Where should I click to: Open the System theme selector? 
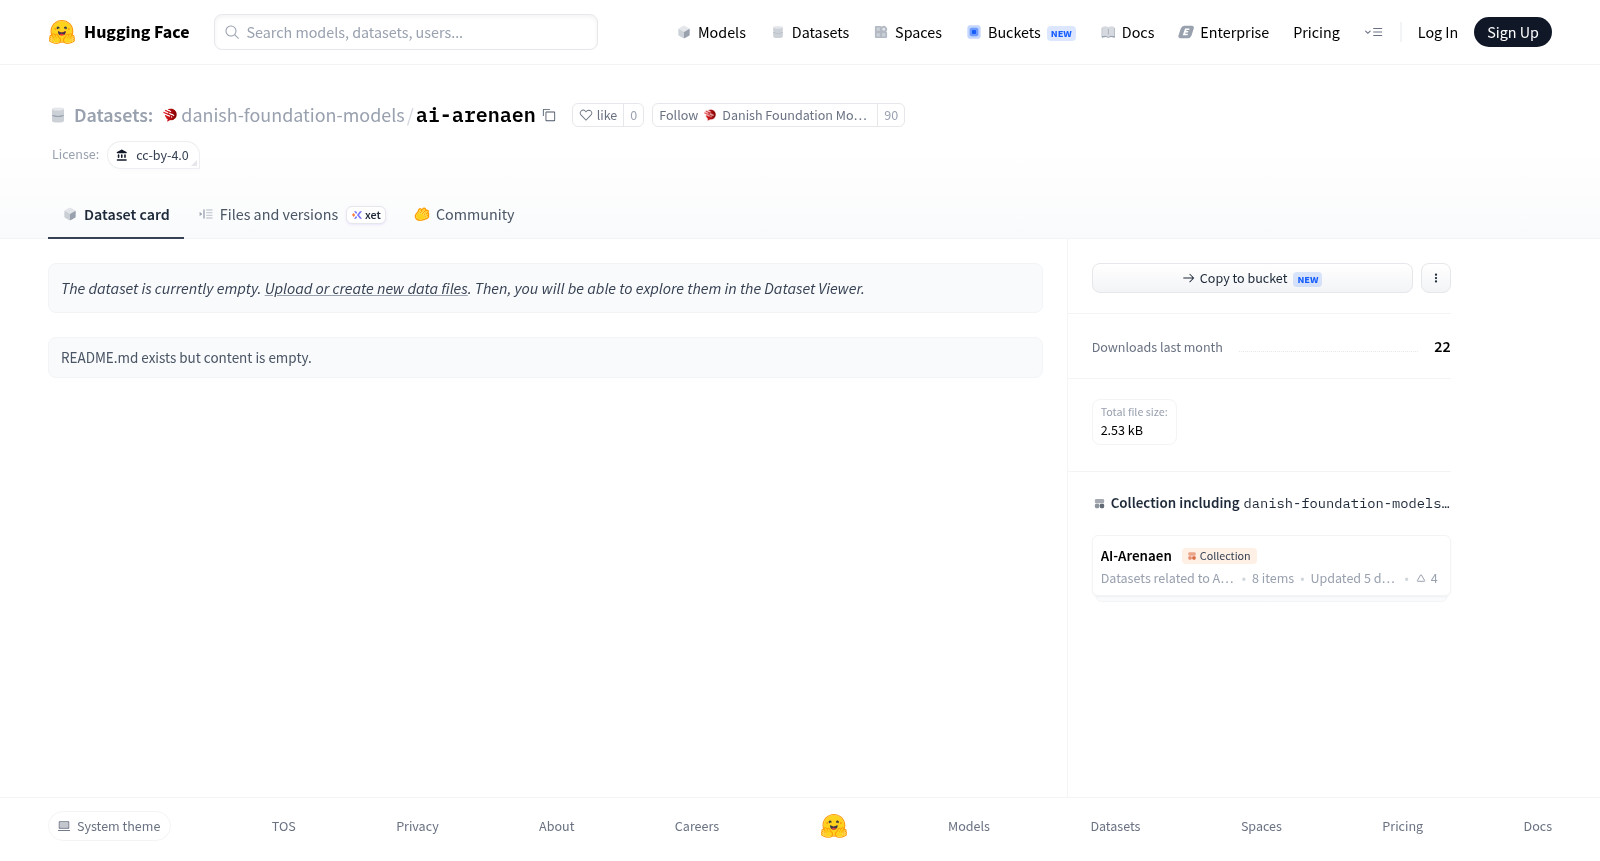pos(109,826)
